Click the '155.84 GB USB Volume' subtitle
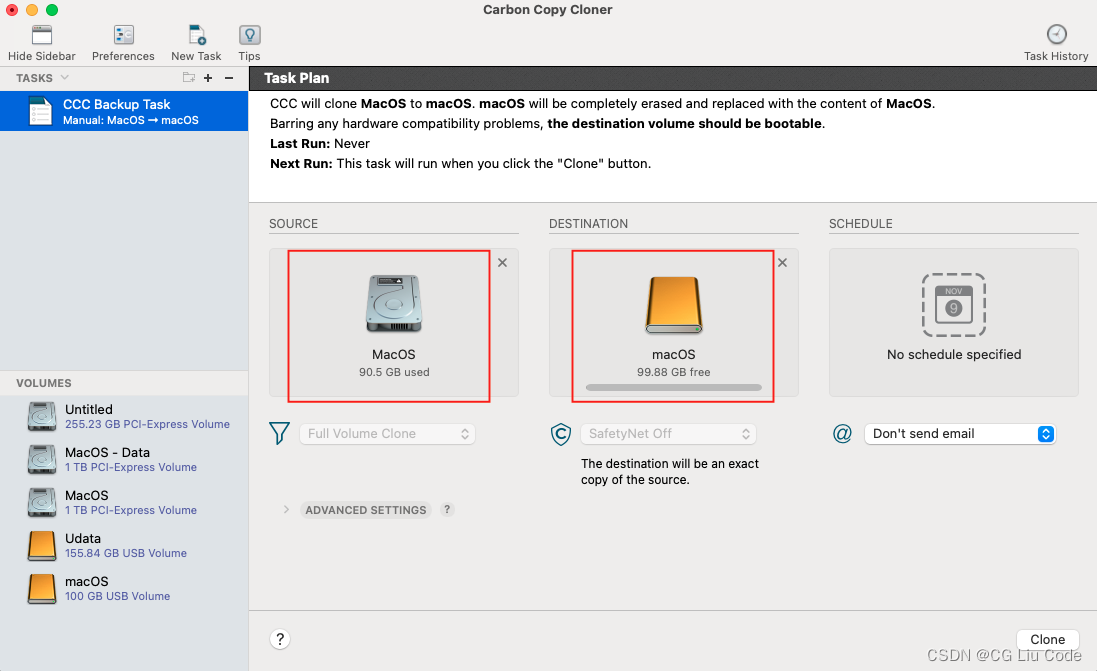1097x671 pixels. click(x=126, y=553)
